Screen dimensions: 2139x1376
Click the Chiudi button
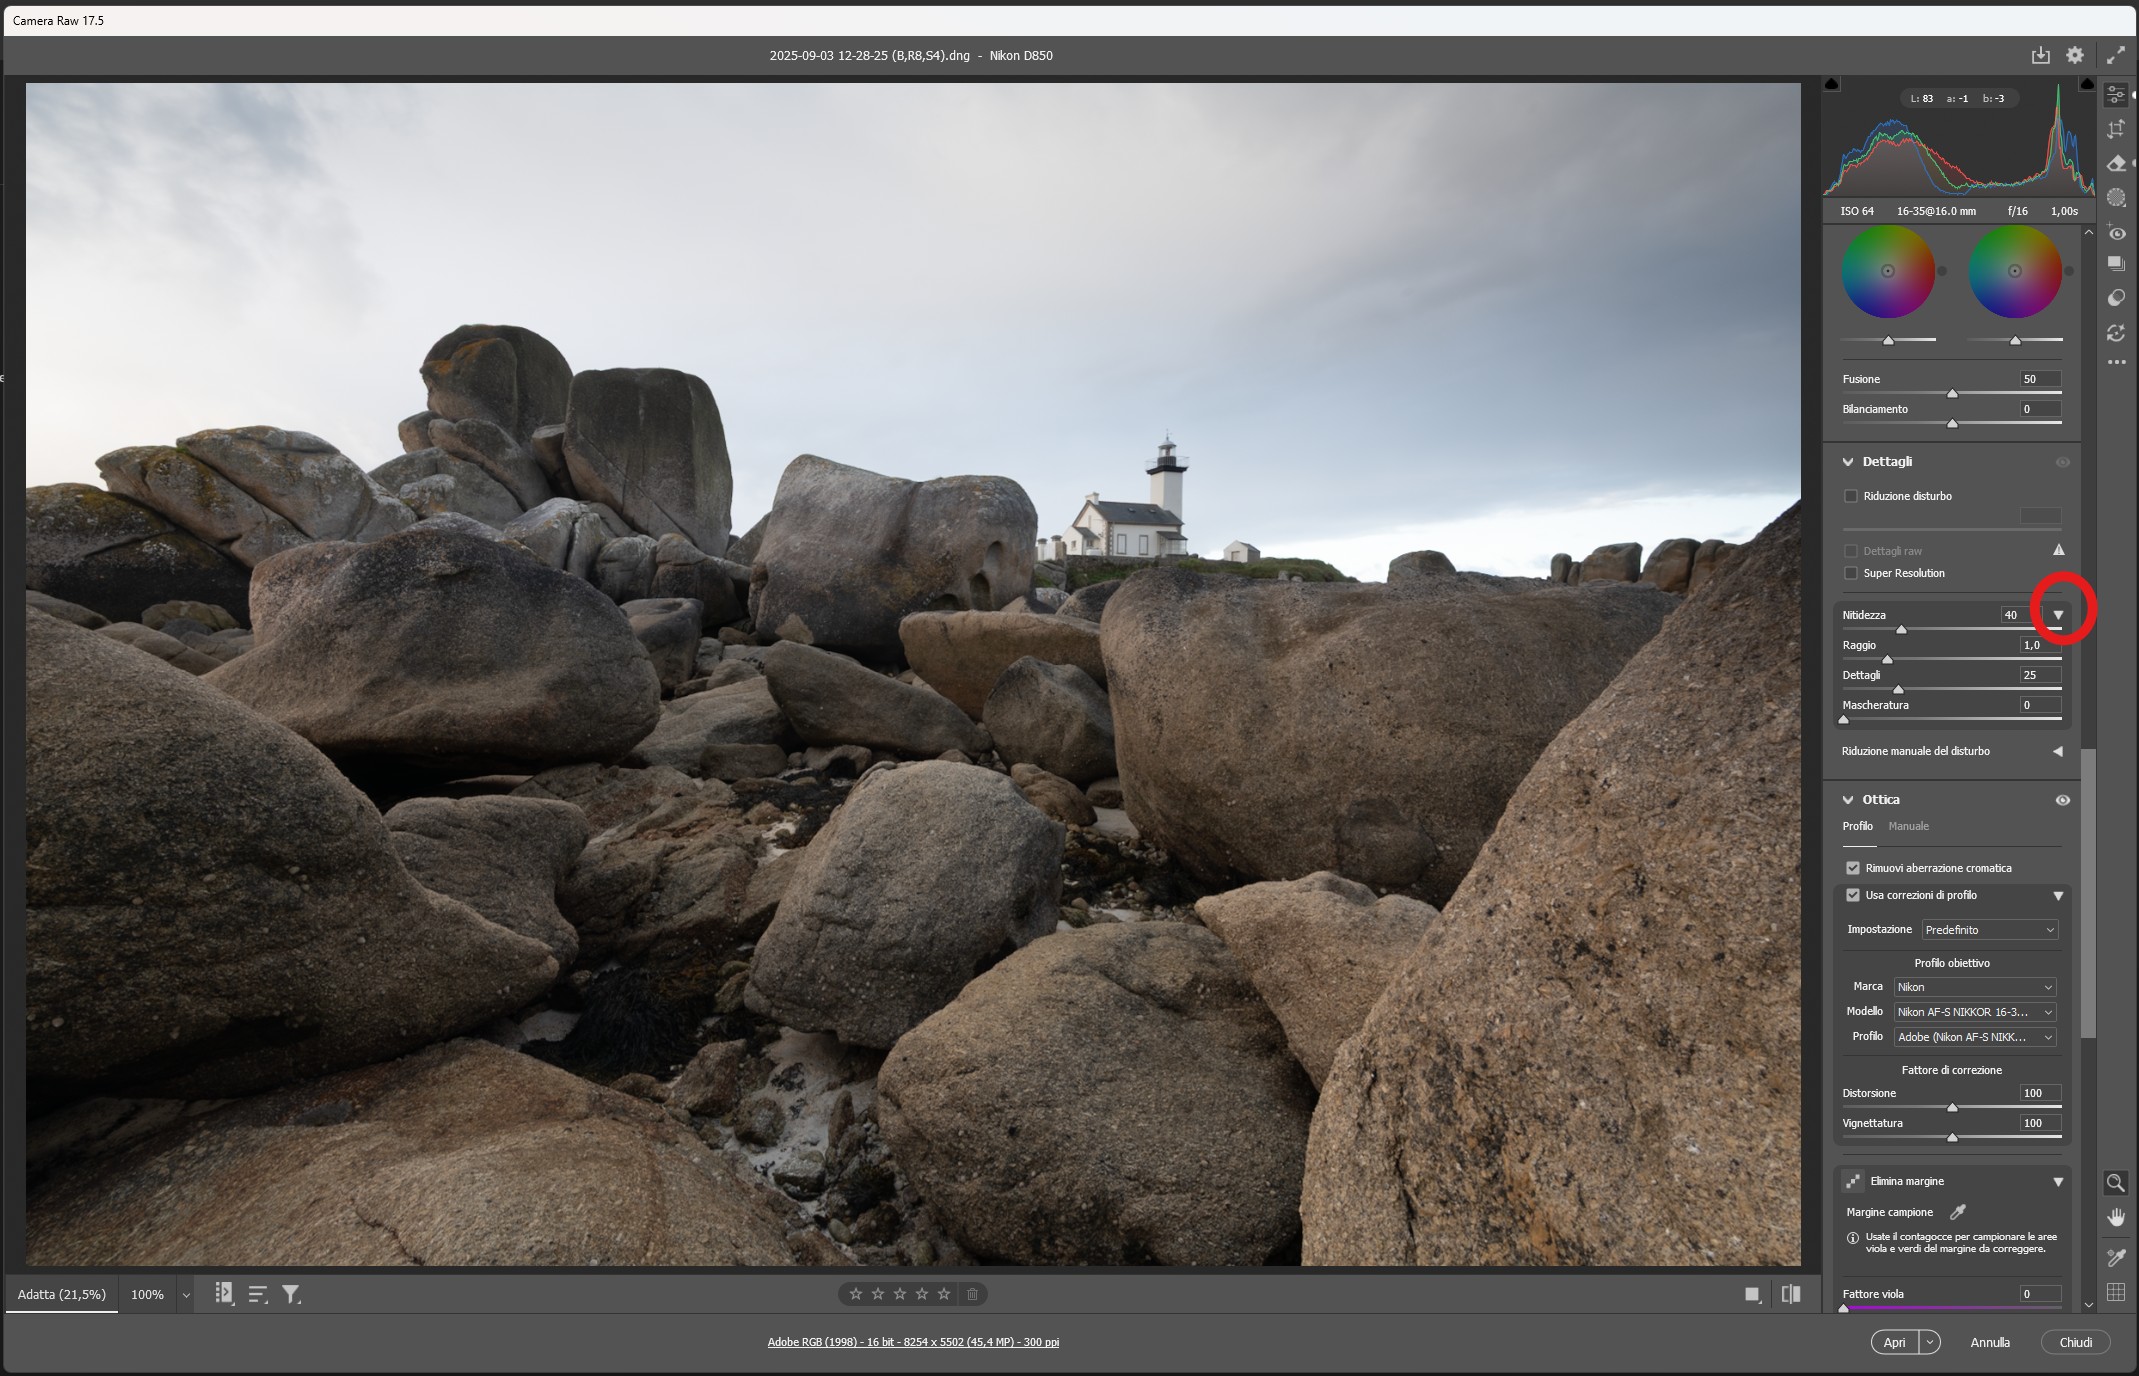[2075, 1342]
